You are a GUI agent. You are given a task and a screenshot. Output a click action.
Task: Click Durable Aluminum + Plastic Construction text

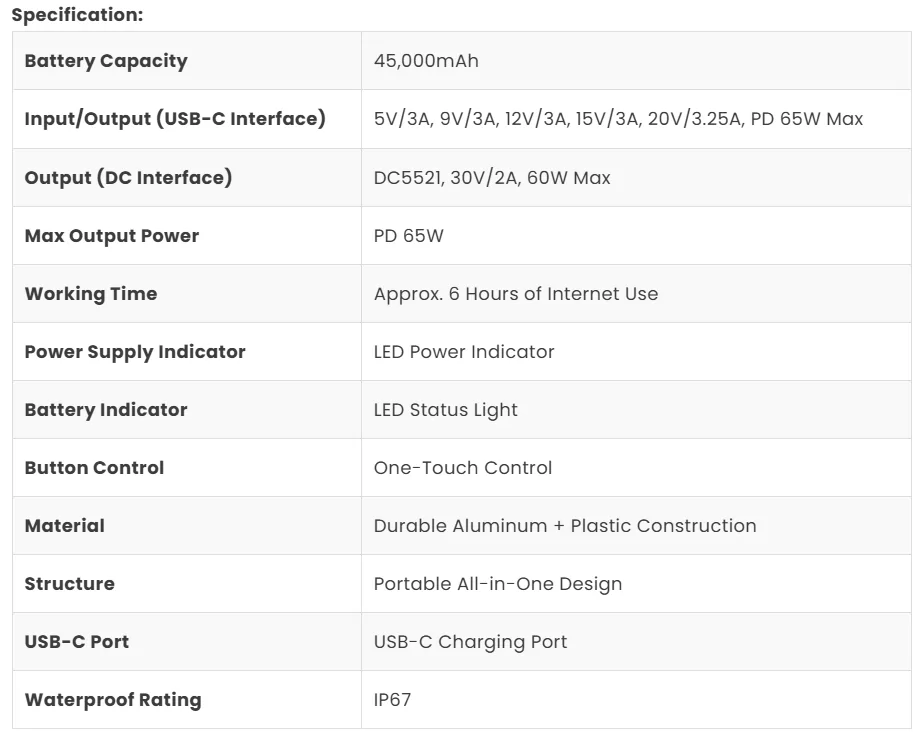[x=565, y=526]
